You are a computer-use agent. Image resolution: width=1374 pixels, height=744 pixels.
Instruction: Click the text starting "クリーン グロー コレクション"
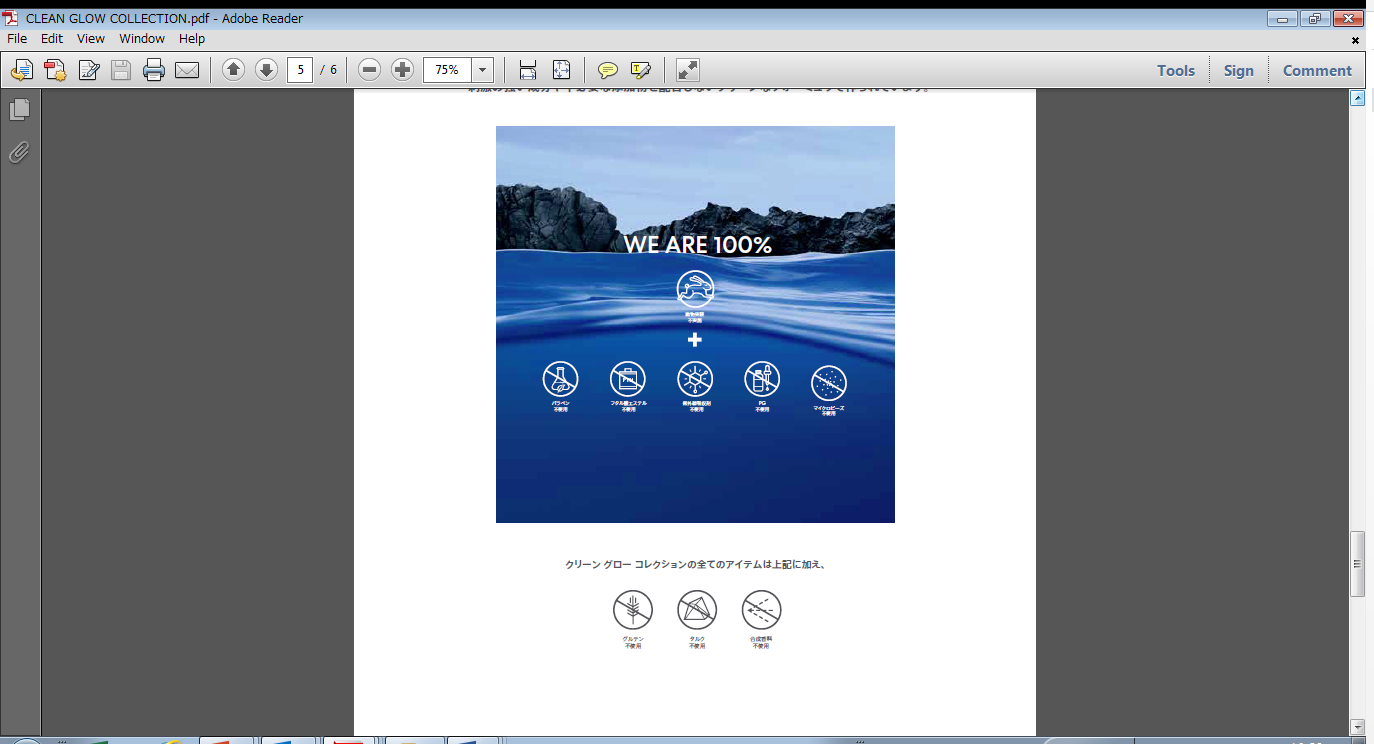point(695,565)
